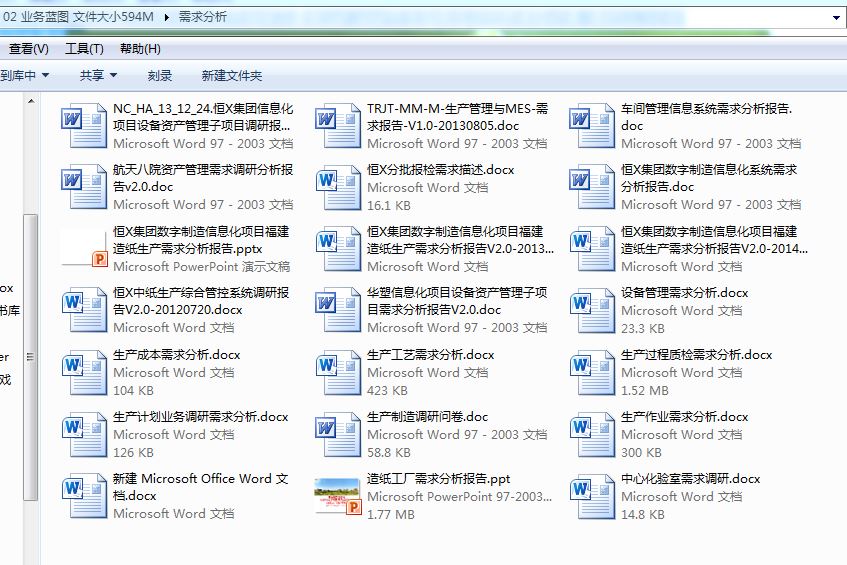The width and height of the screenshot is (847, 565).
Task: Select file name 中心化验室需求调研.docx
Action: 690,479
